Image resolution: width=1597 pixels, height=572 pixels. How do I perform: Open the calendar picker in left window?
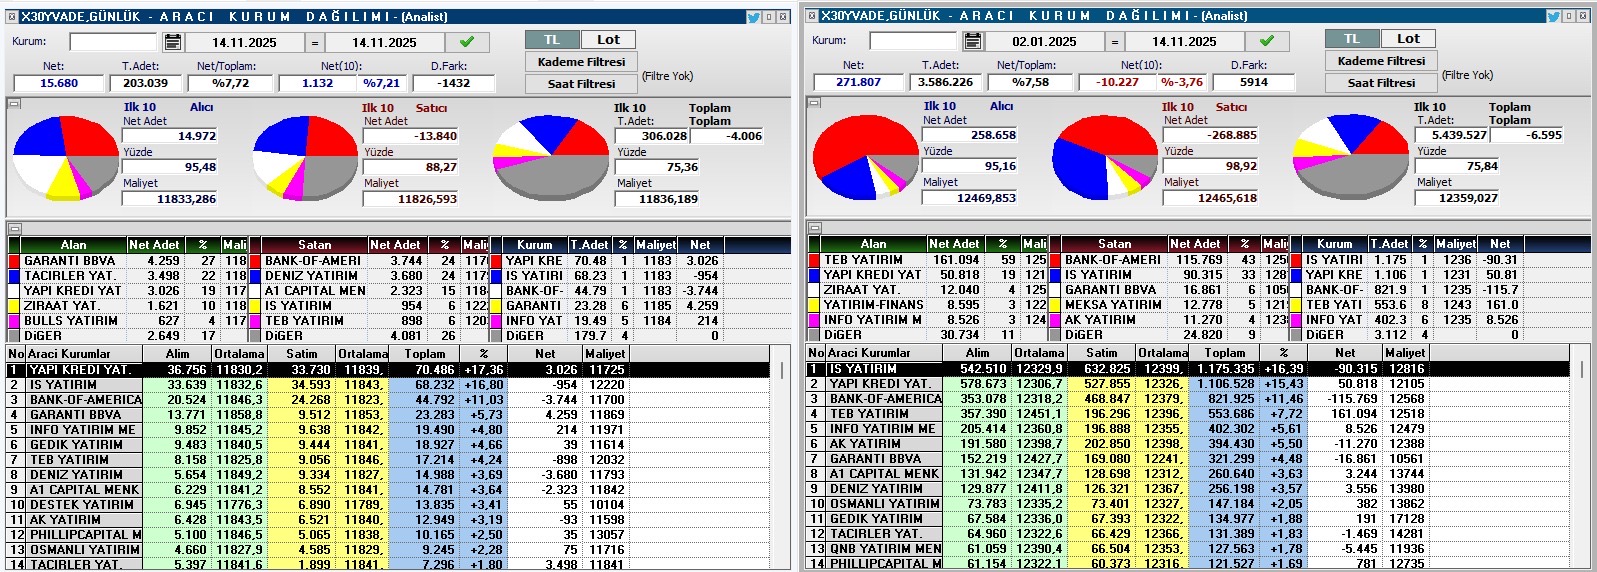pos(173,42)
